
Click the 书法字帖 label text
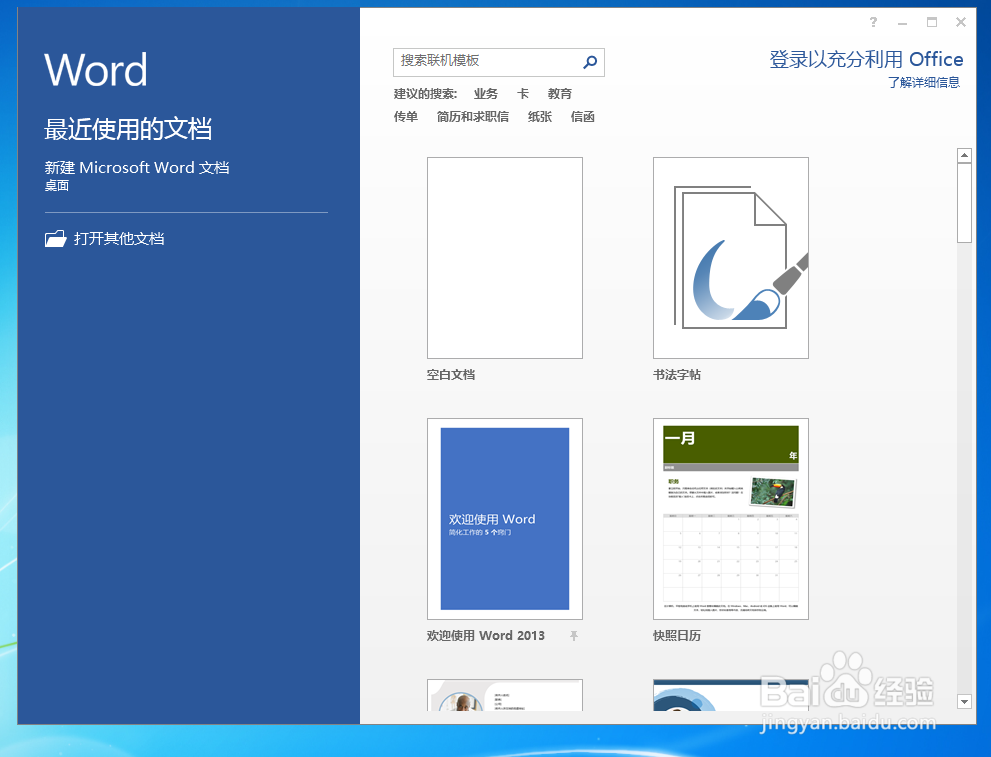point(677,375)
